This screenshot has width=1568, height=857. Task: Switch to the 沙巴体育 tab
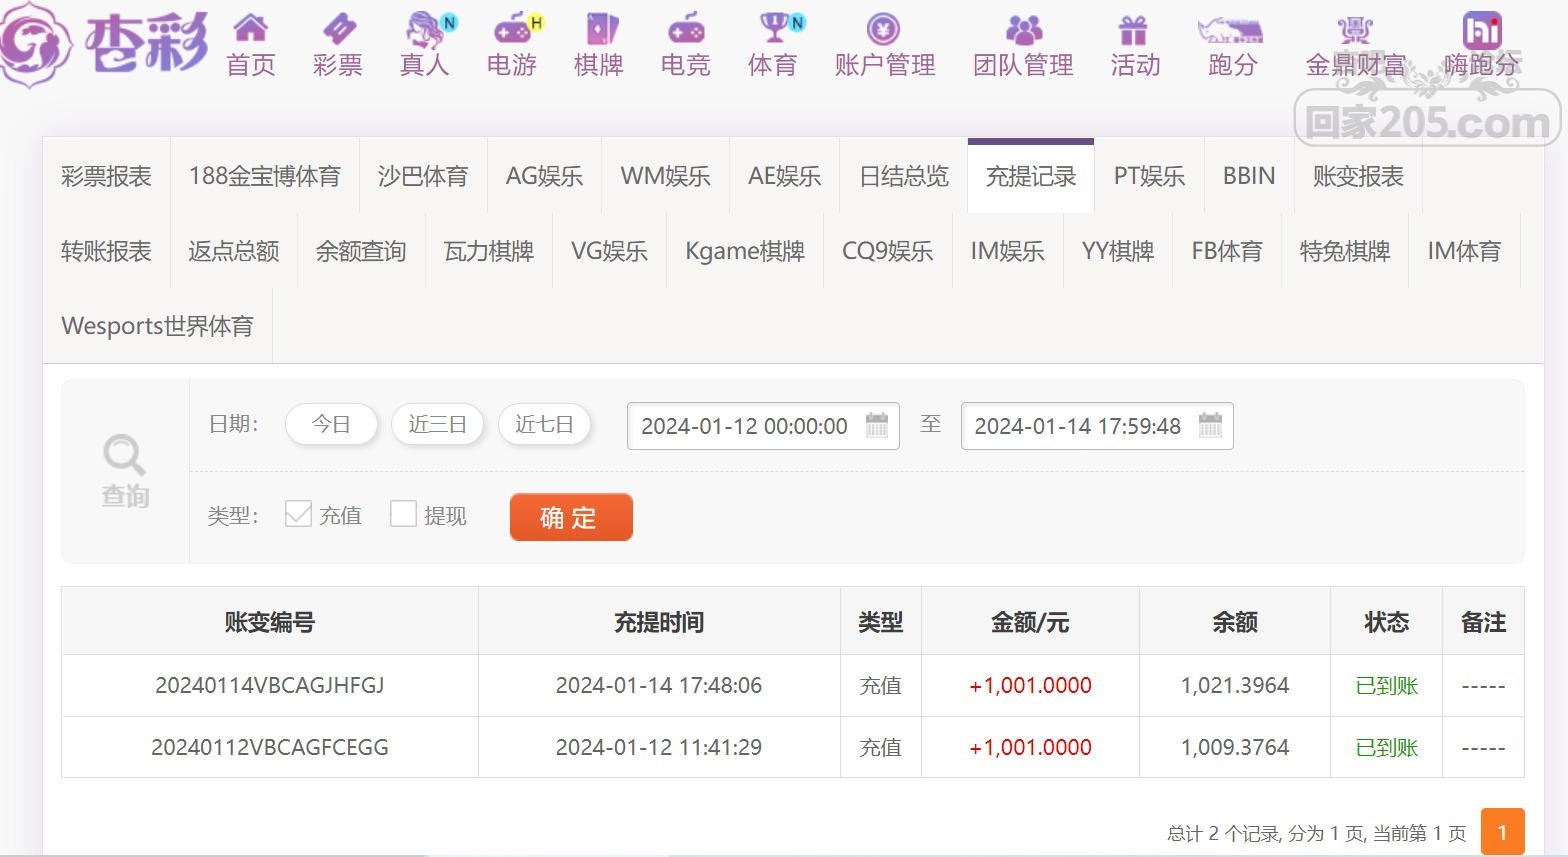tap(423, 176)
